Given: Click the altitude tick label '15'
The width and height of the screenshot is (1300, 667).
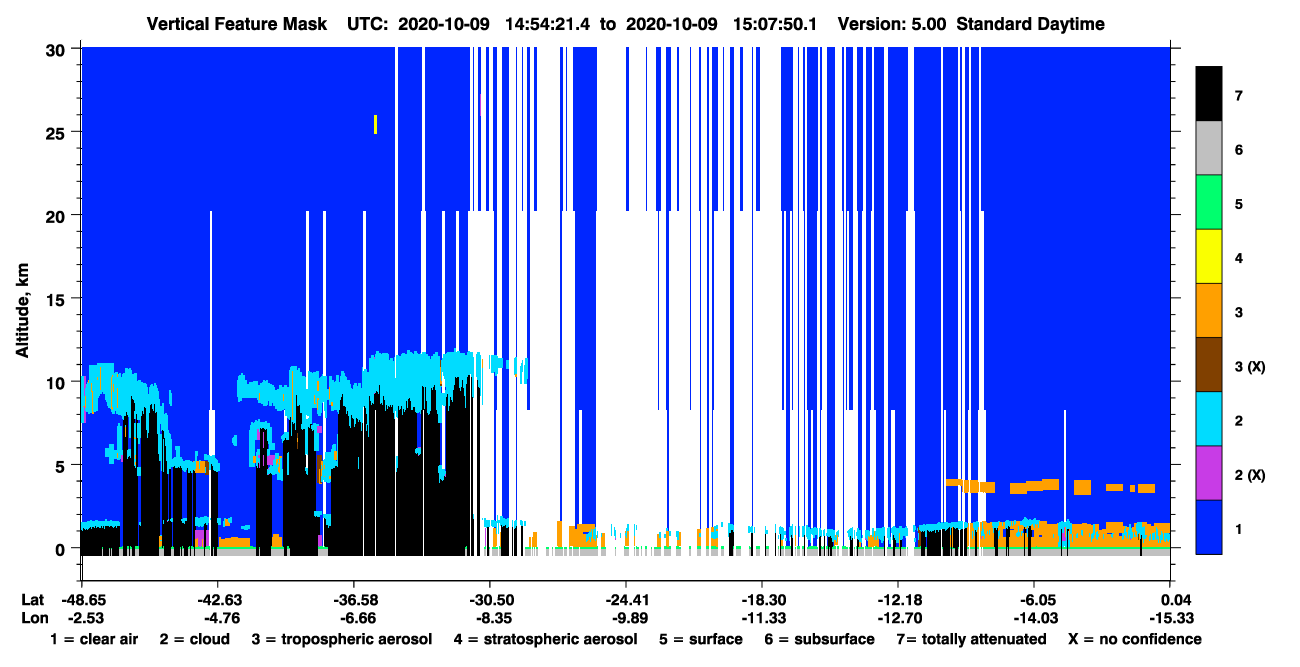Looking at the screenshot, I should (x=58, y=298).
